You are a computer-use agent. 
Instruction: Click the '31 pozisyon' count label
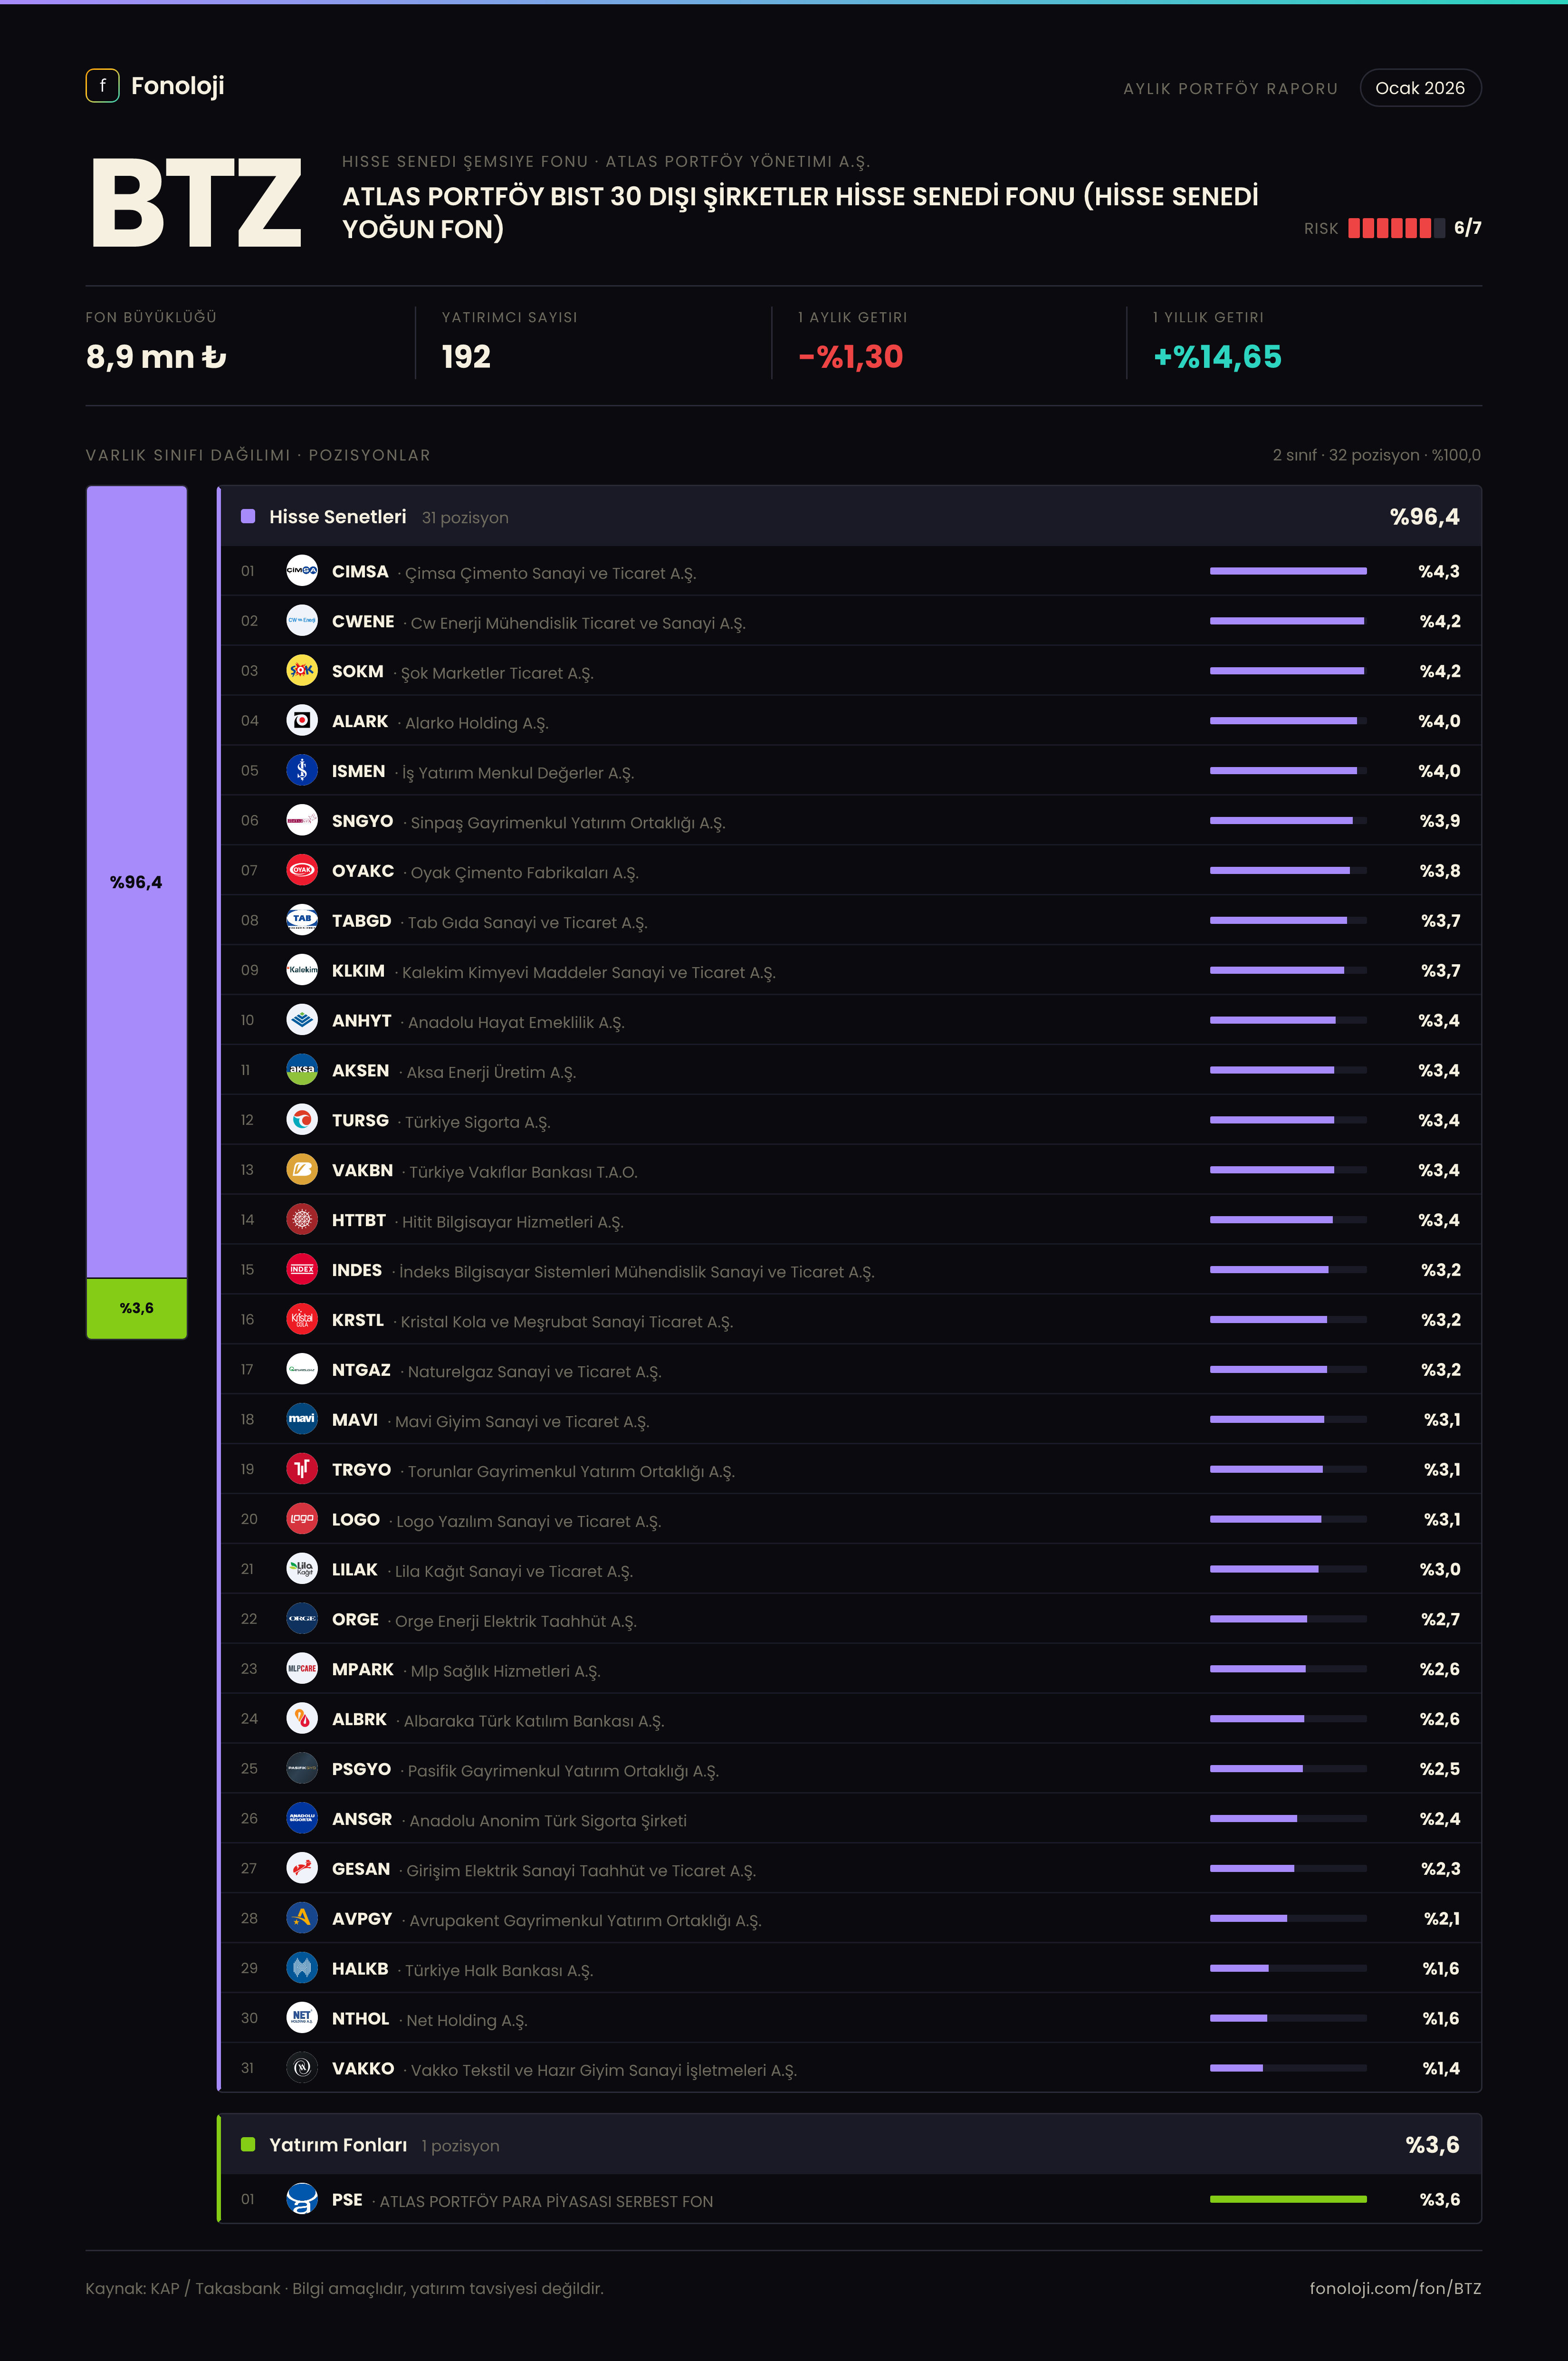tap(465, 518)
